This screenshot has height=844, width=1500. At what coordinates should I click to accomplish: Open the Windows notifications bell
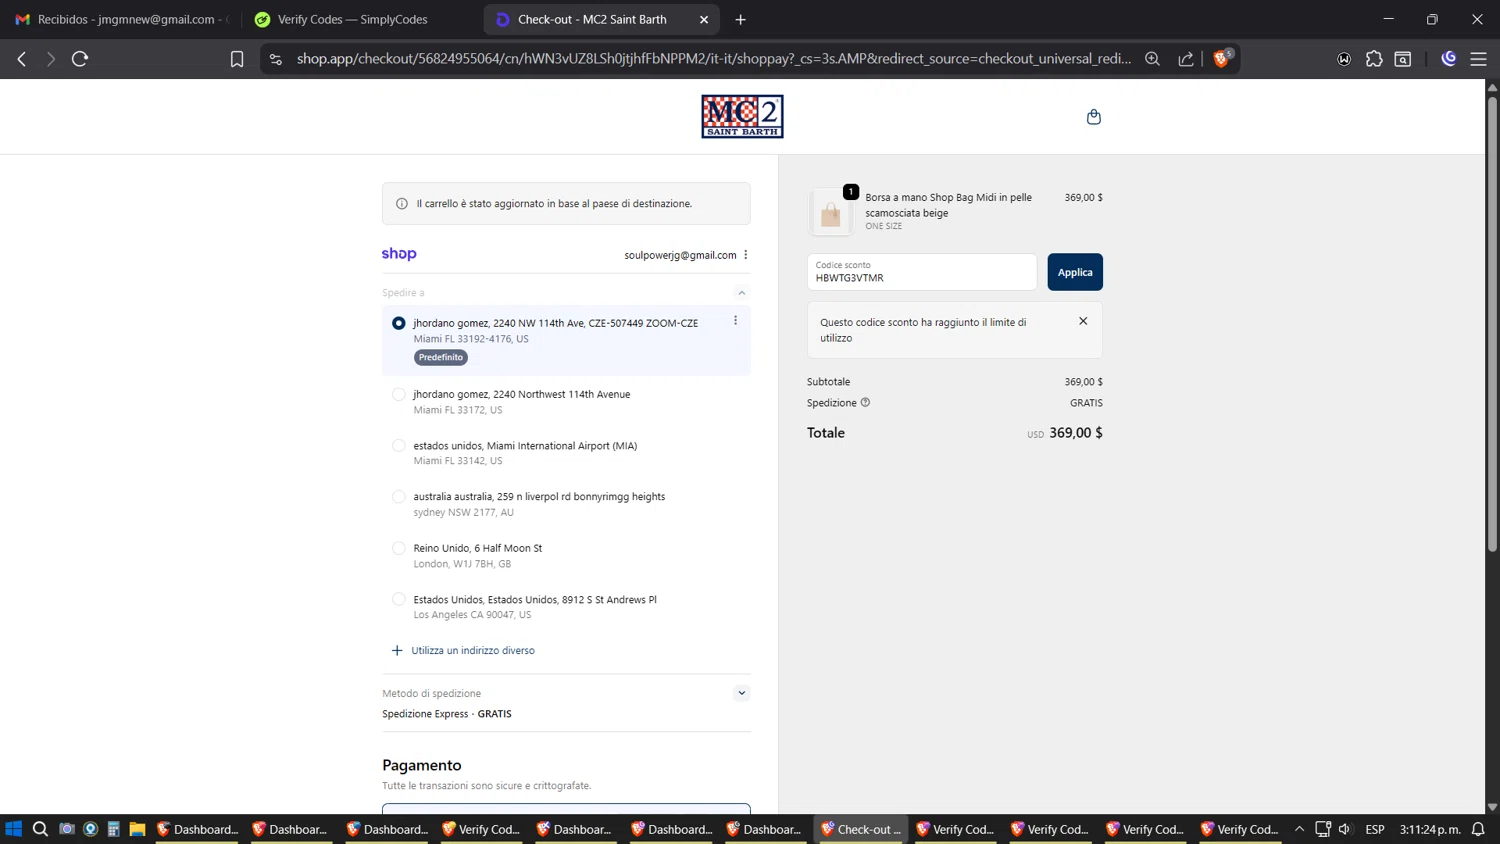1478,829
